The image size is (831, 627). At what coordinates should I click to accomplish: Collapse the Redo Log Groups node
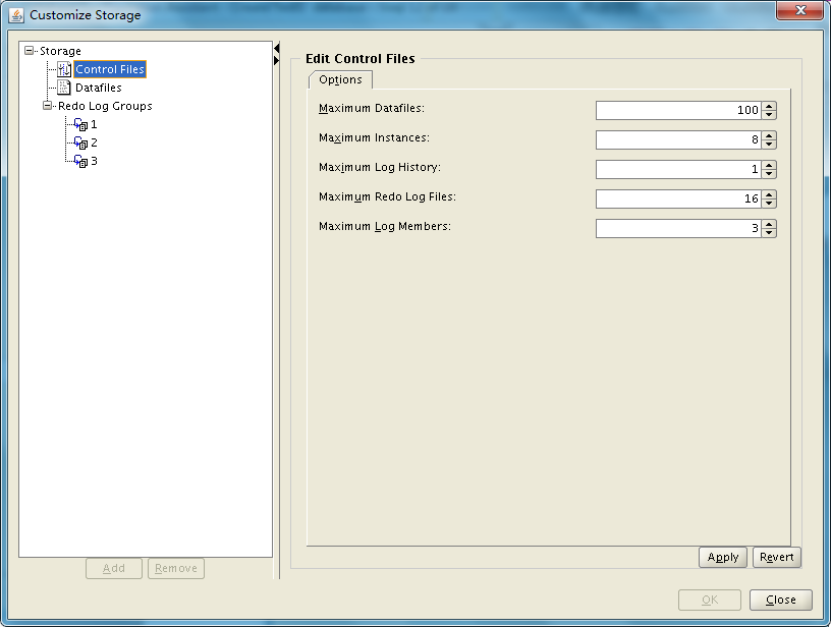pyautogui.click(x=47, y=106)
